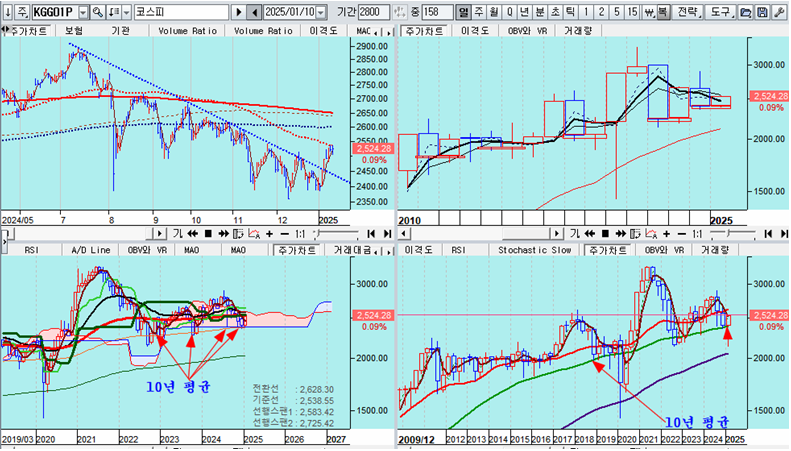Open the 도구 tools dropdown menu
791x451 pixels.
point(721,12)
